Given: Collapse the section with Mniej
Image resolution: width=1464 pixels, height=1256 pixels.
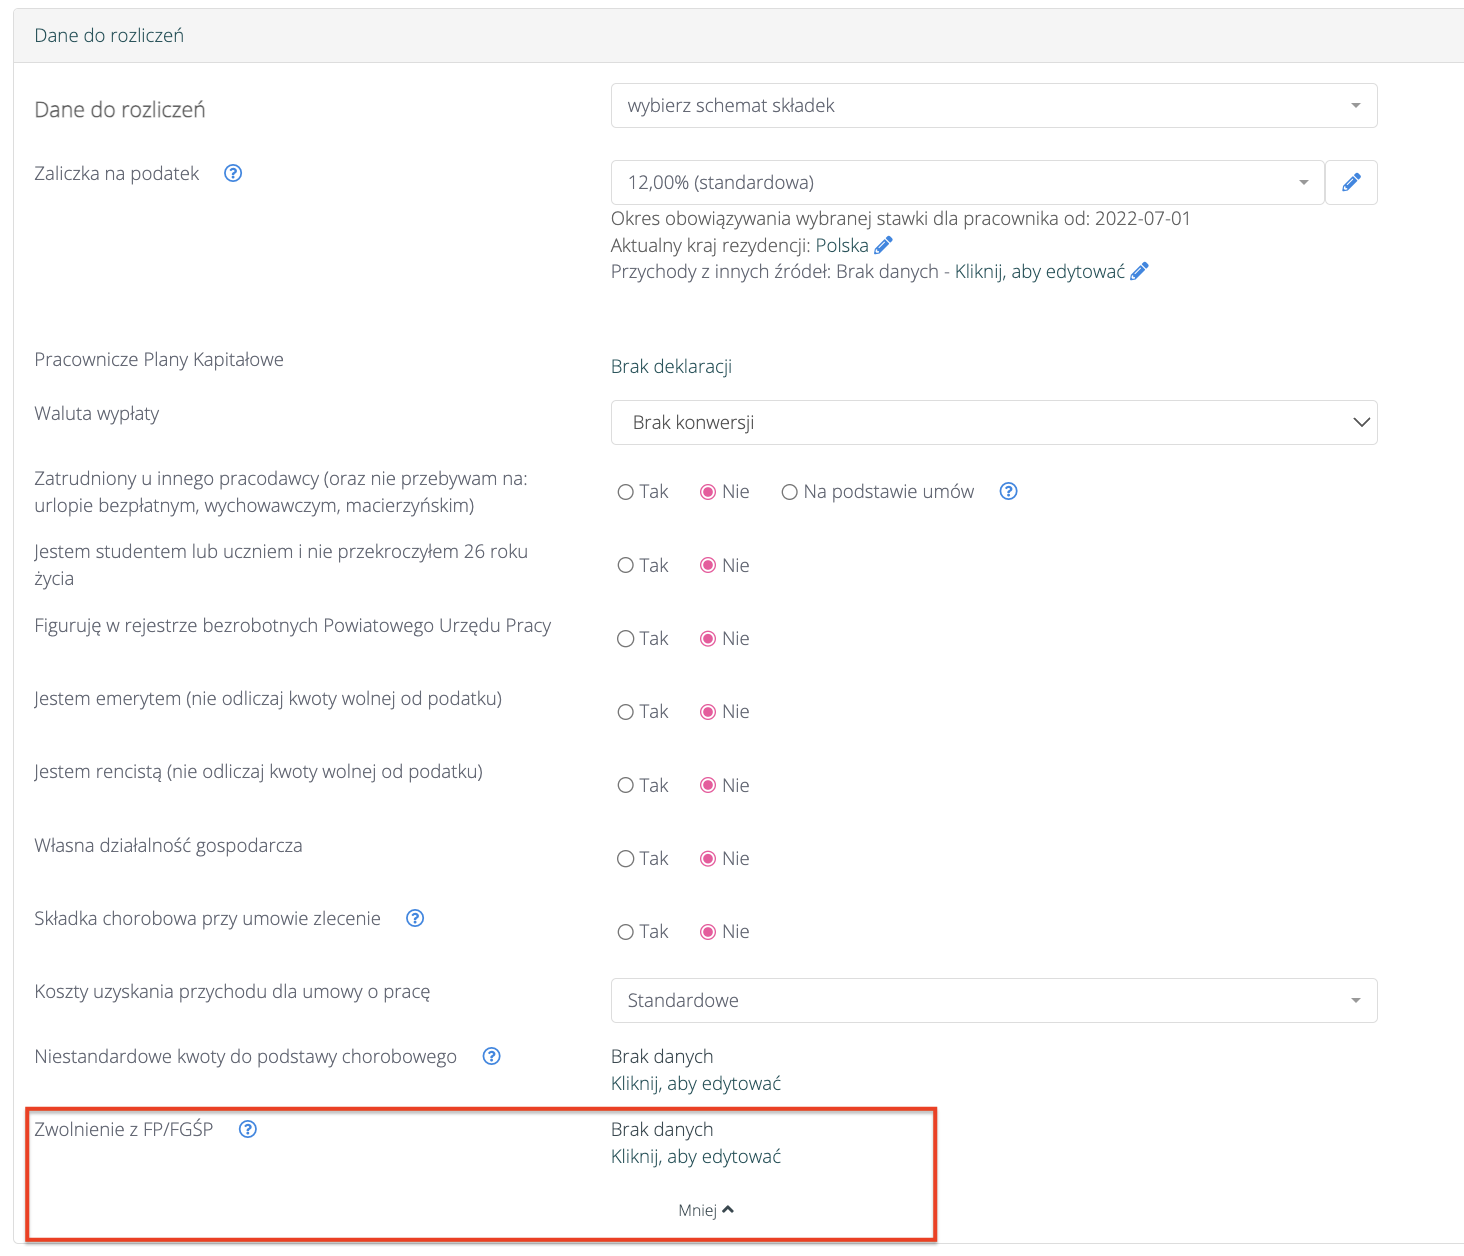Looking at the screenshot, I should point(705,1210).
